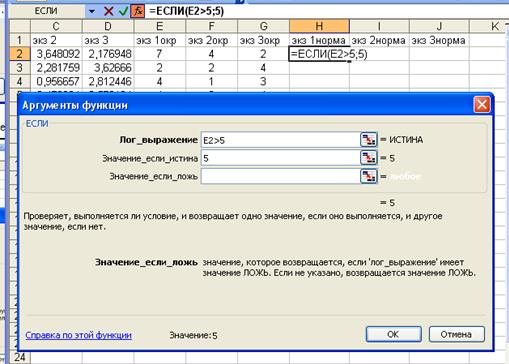Expand the ЕСЛИ name box dropdown arrow

point(92,12)
